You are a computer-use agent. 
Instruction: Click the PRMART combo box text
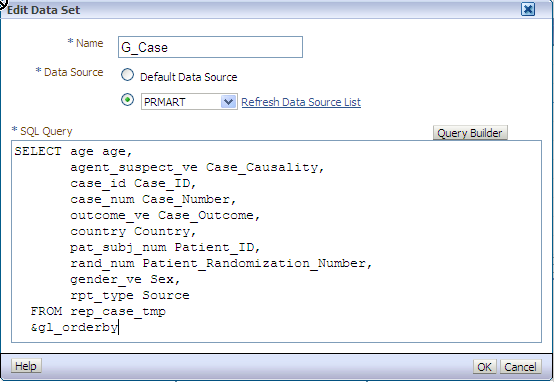(x=181, y=102)
